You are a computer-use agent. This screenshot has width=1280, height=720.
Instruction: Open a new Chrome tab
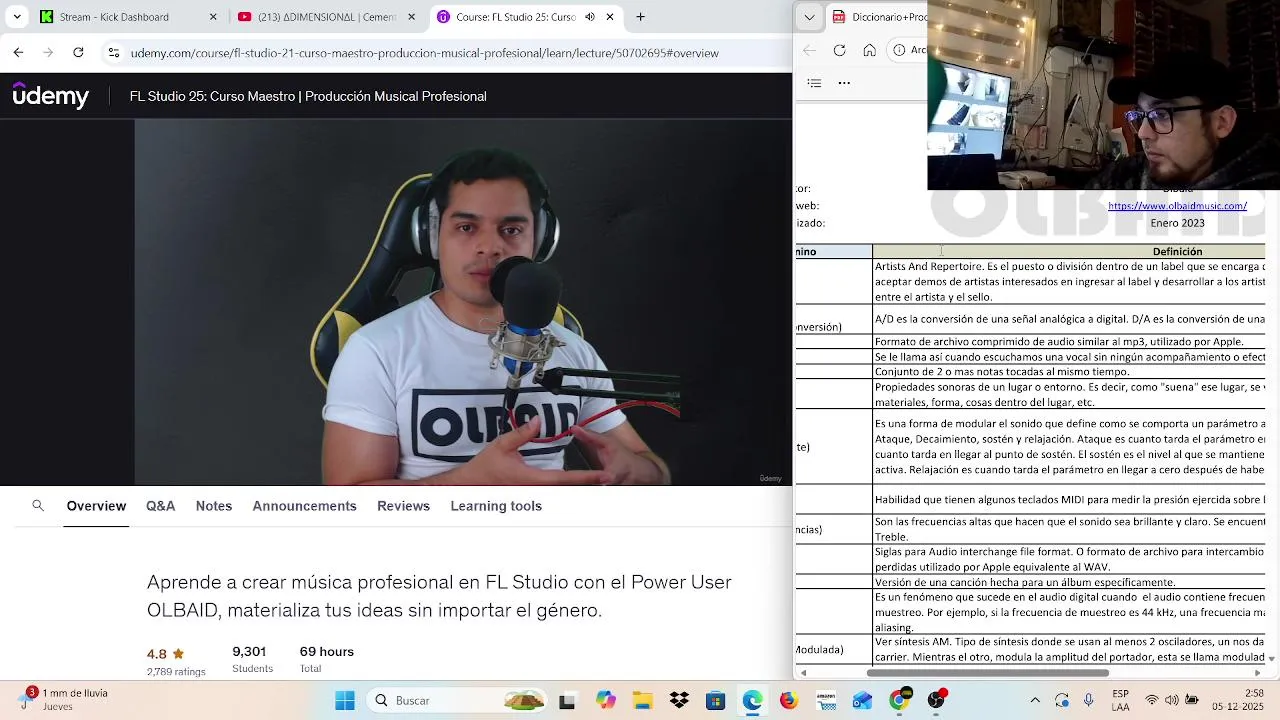tap(641, 17)
